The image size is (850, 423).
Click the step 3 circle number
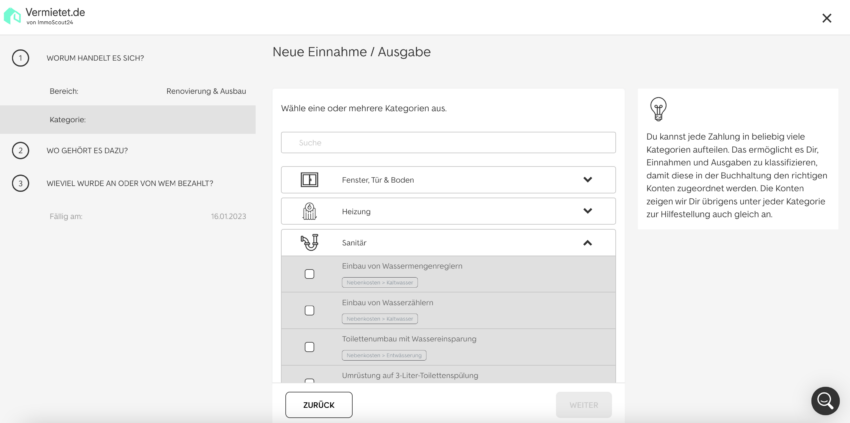(20, 183)
